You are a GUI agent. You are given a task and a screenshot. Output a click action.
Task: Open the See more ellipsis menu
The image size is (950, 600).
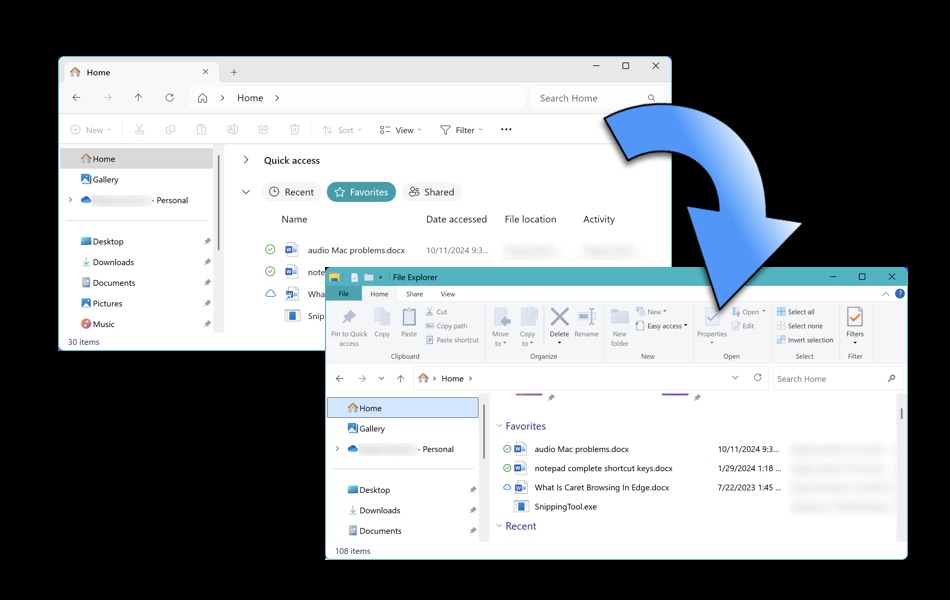coord(506,129)
